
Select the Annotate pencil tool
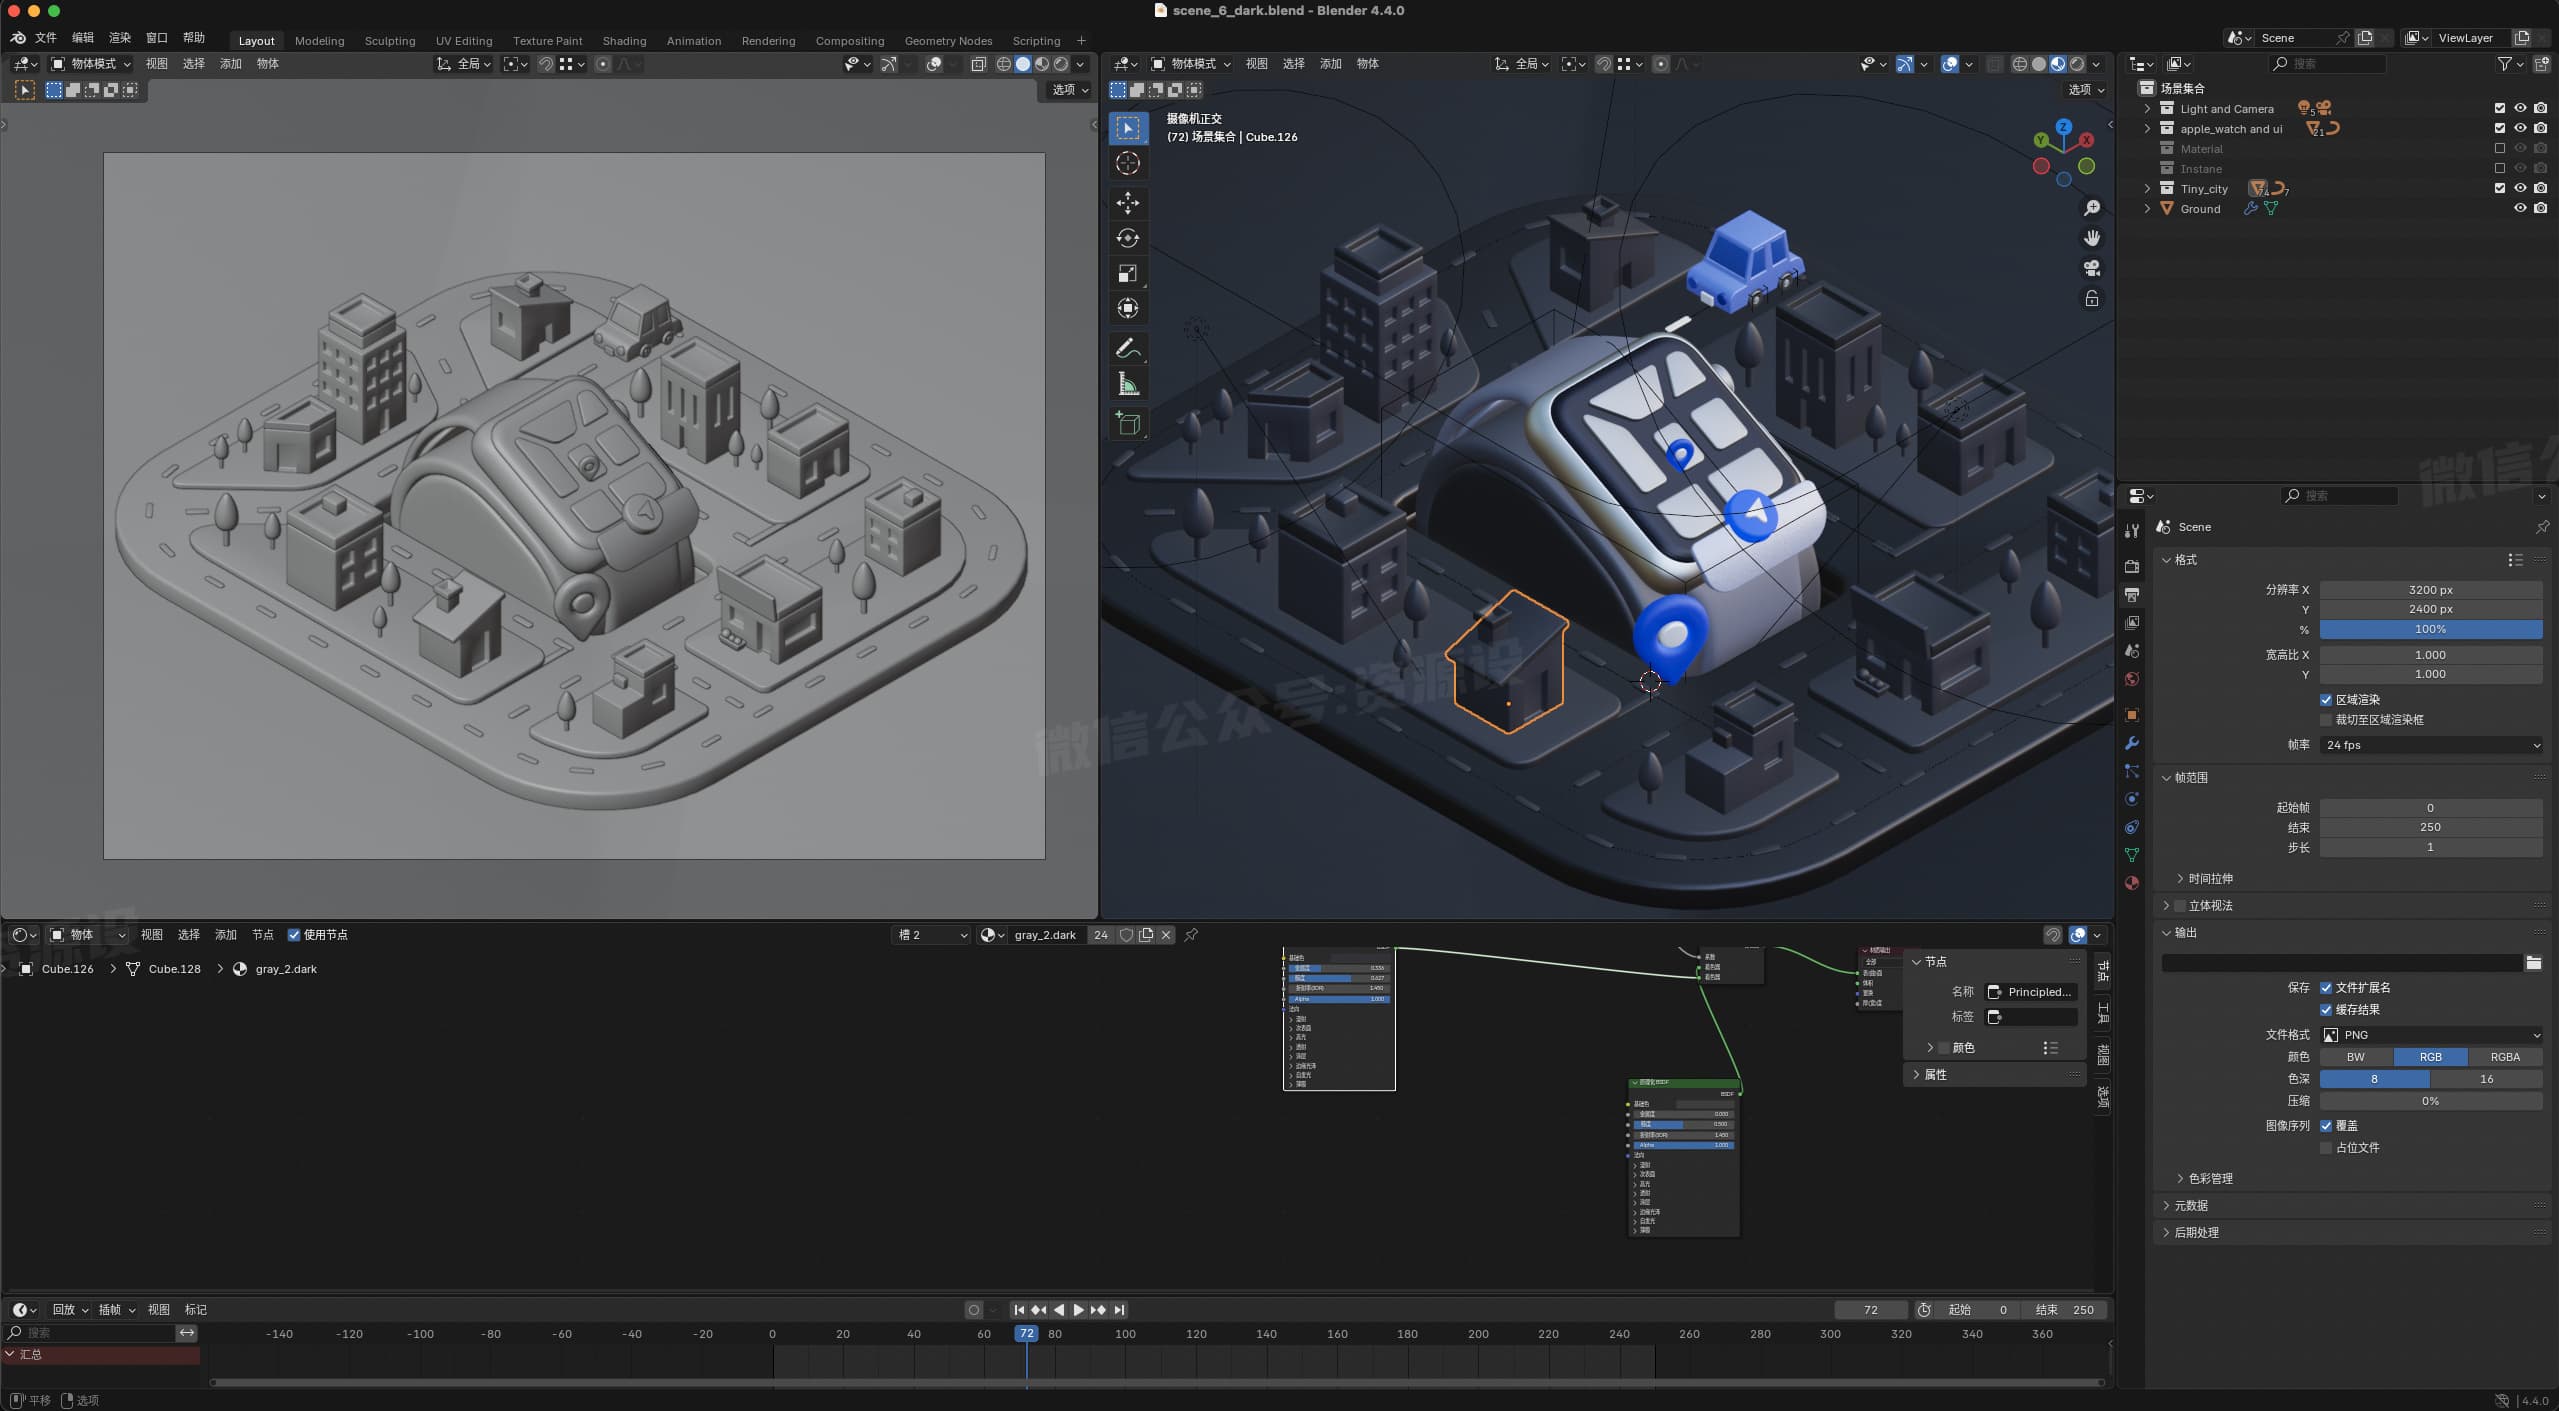[1128, 349]
